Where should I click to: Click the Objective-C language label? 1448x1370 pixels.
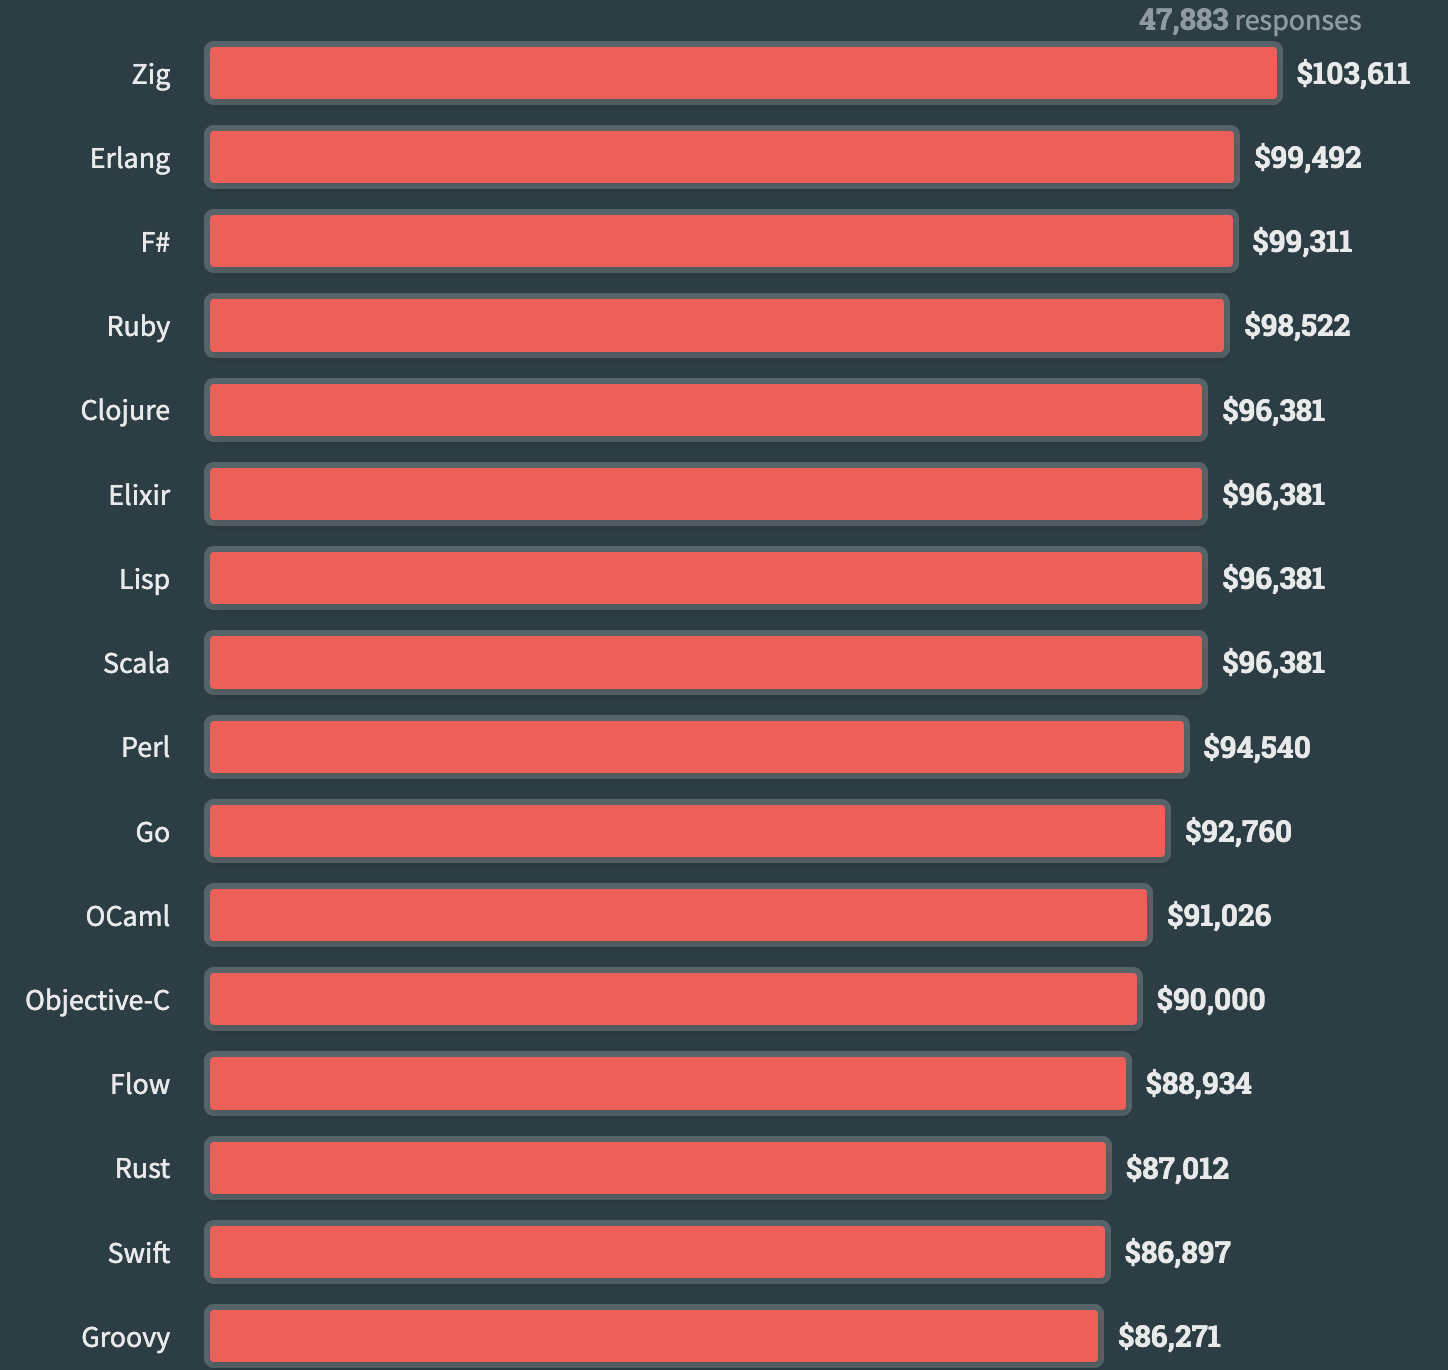point(98,1000)
